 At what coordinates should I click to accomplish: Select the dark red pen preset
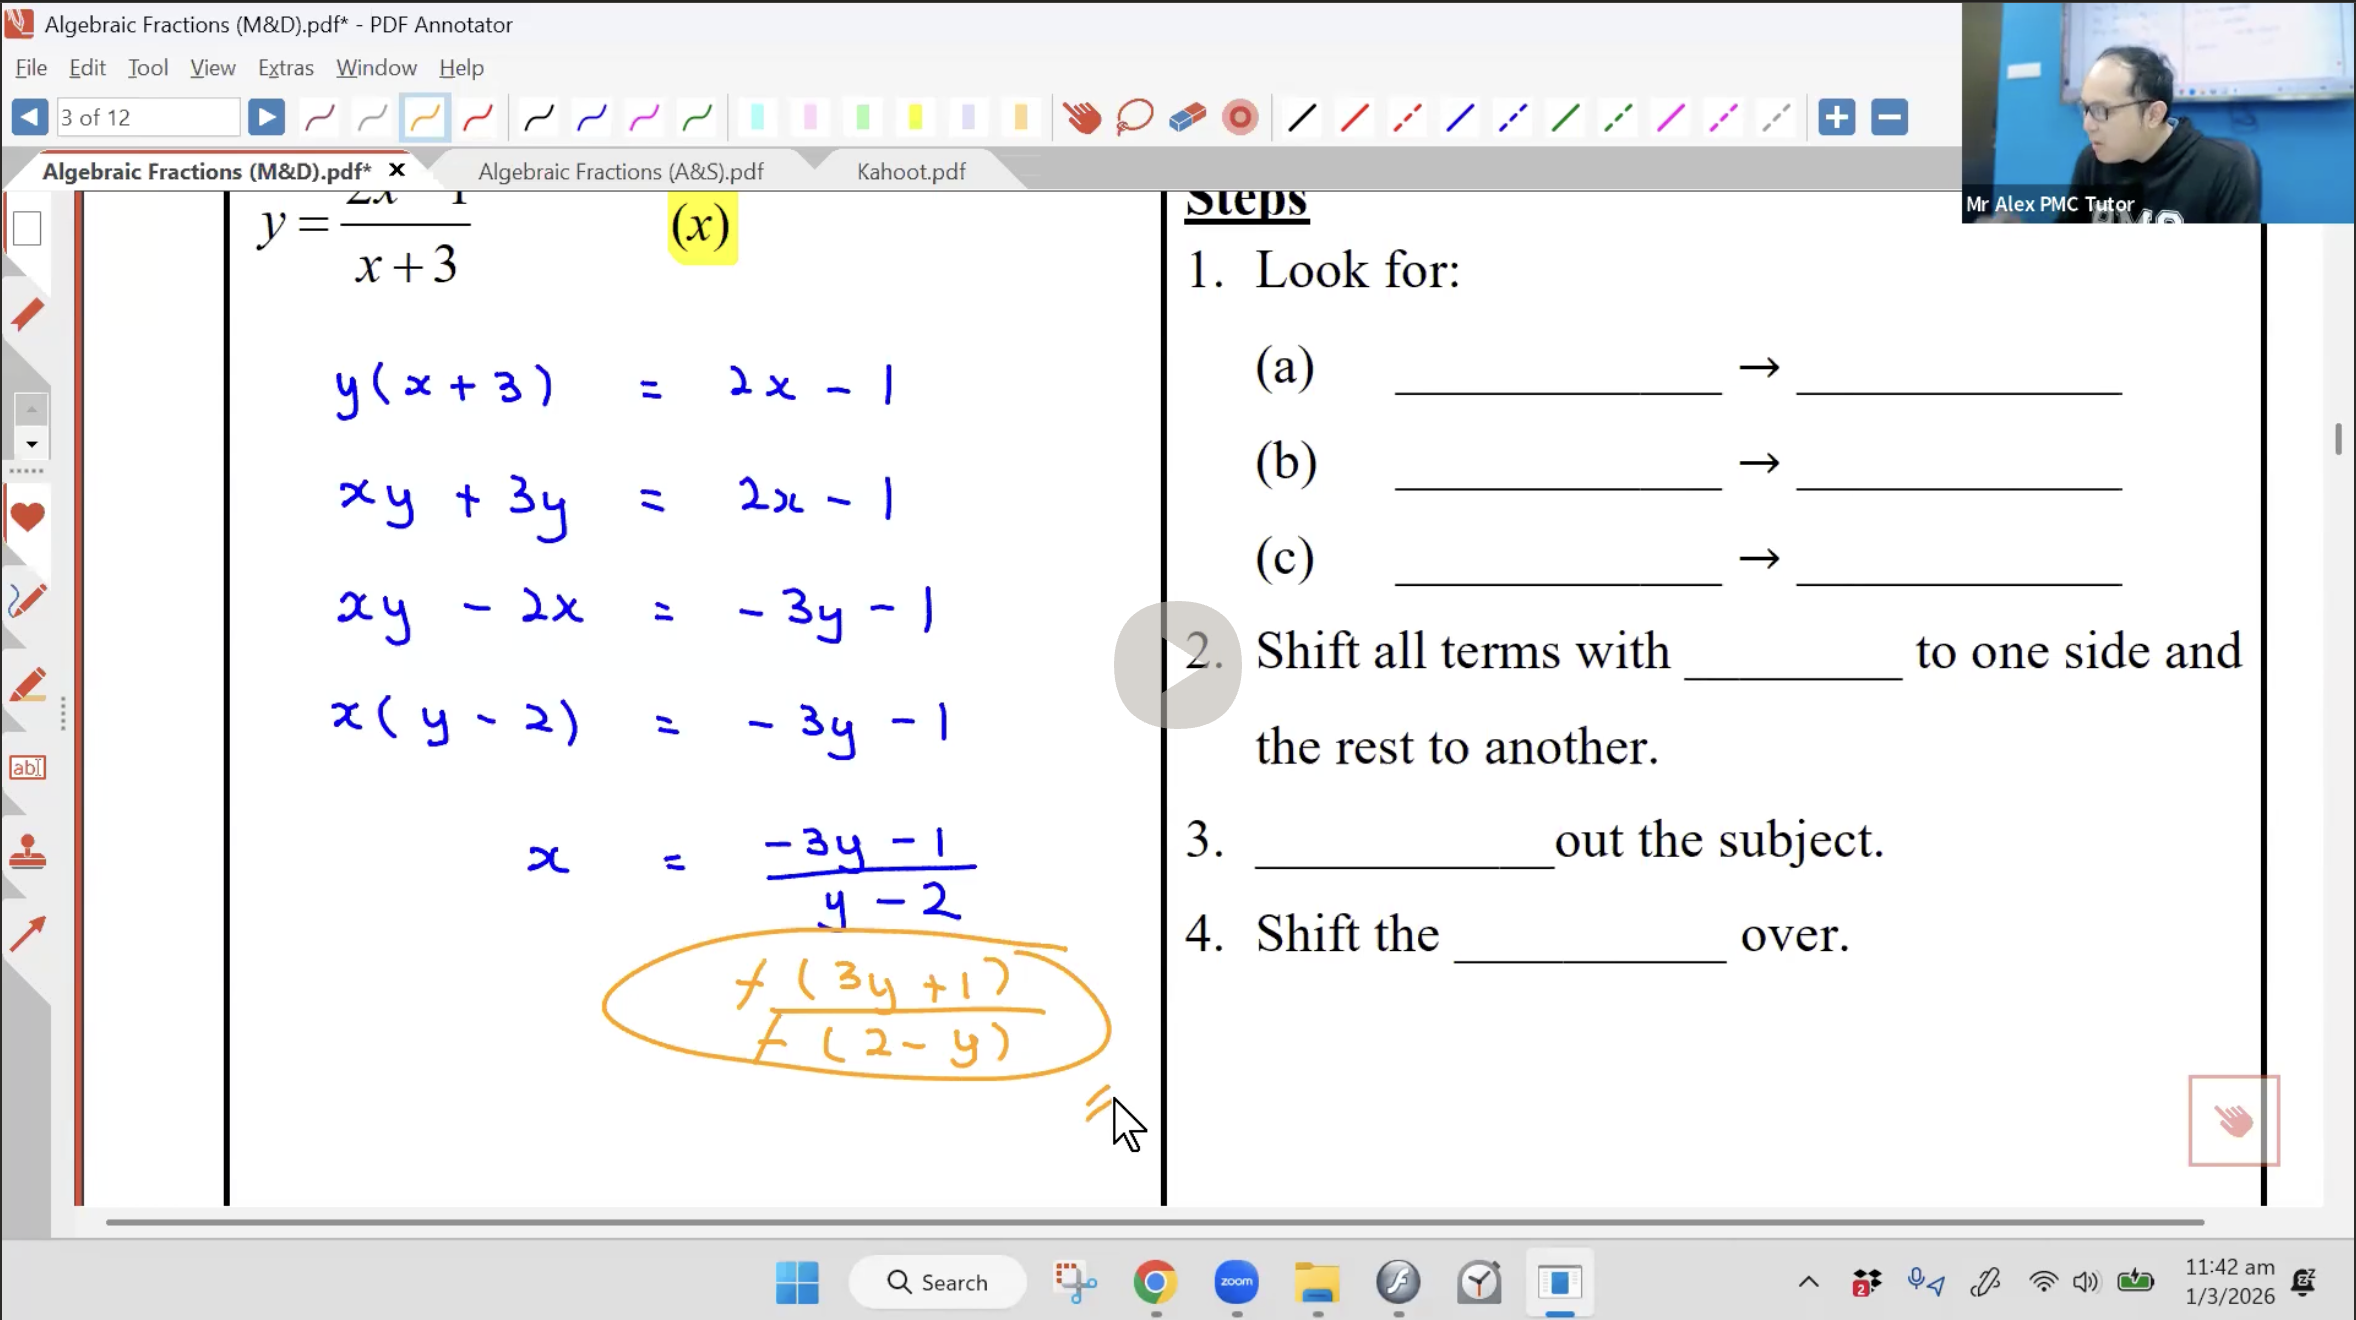click(x=320, y=118)
